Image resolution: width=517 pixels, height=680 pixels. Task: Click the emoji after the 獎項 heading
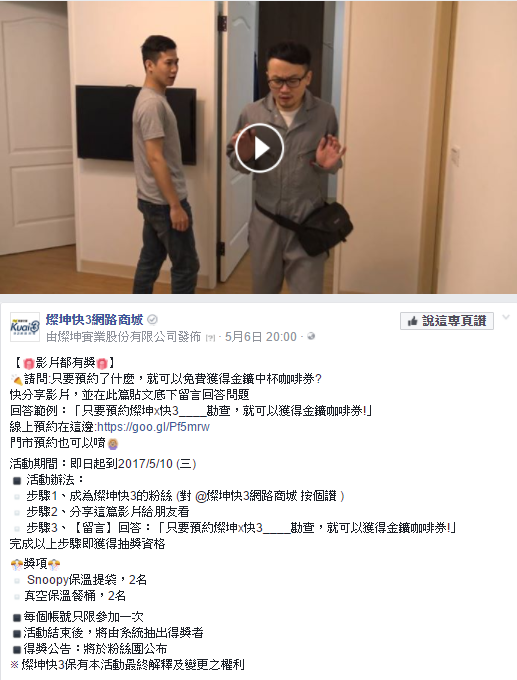coord(54,564)
